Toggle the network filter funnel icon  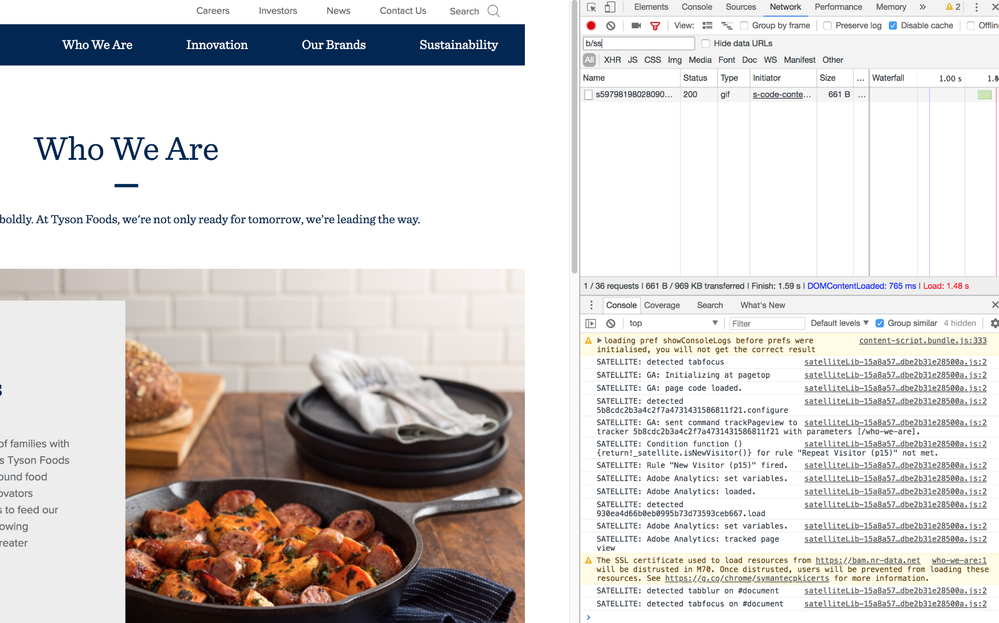pos(655,26)
